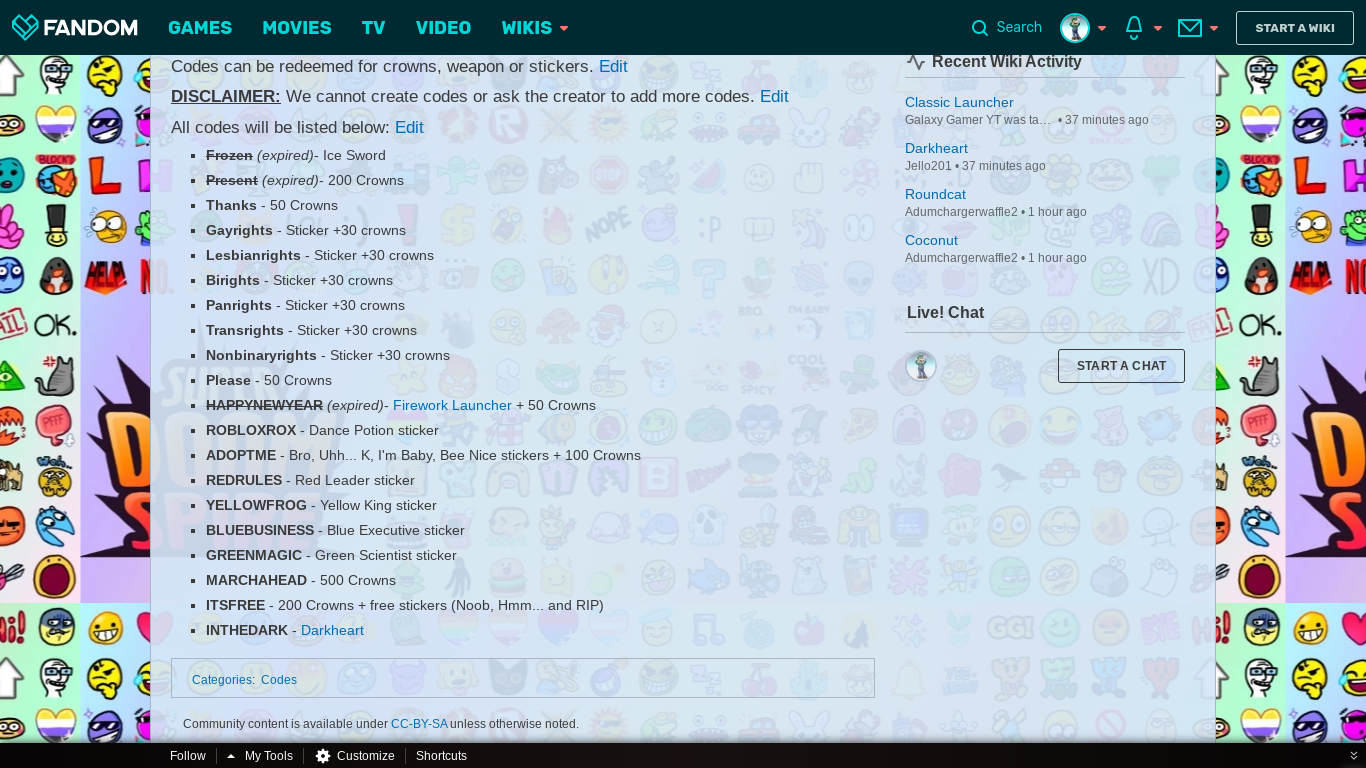Viewport: 1366px width, 768px height.
Task: Click the Recent Wiki Activity heading
Action: tap(1006, 62)
